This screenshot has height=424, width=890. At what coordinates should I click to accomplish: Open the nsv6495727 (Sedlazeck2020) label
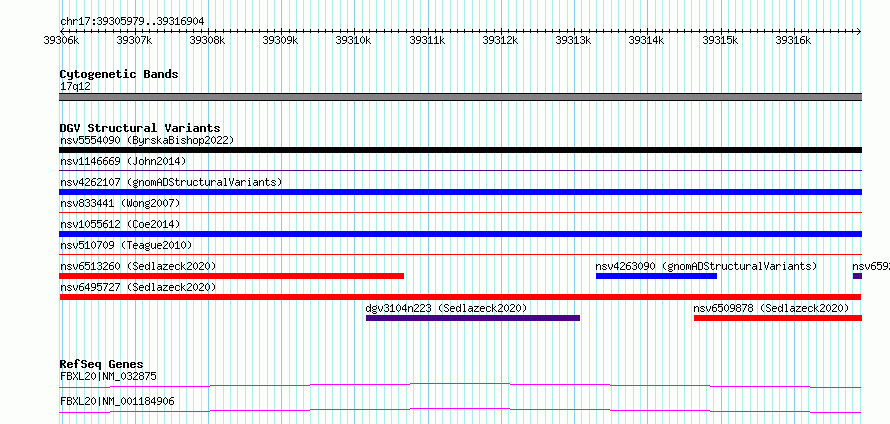point(138,287)
